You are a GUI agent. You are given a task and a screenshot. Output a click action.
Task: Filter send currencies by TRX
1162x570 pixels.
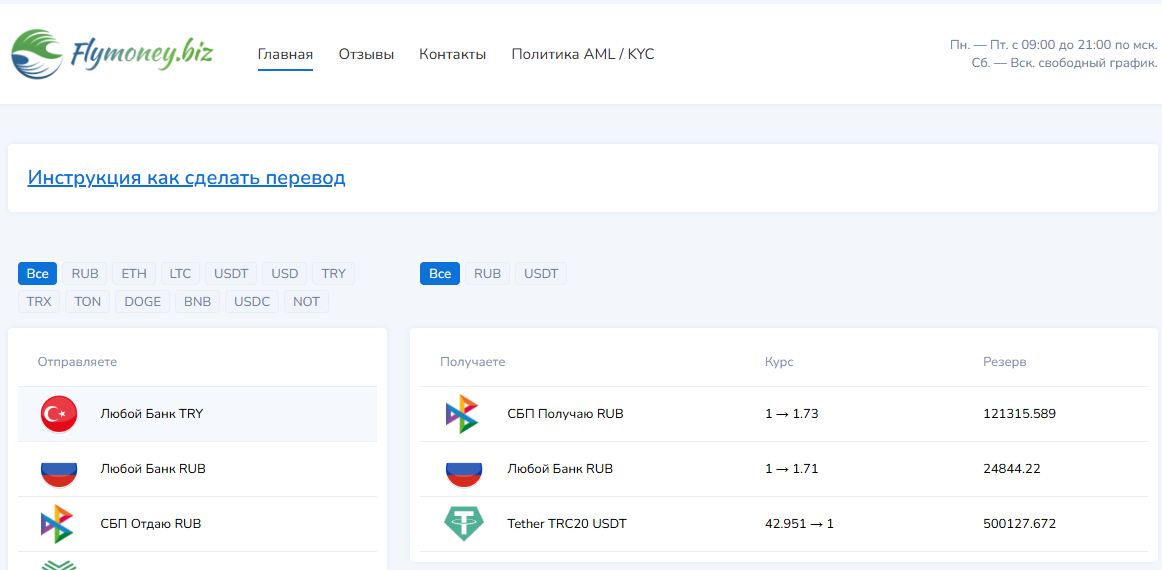39,302
